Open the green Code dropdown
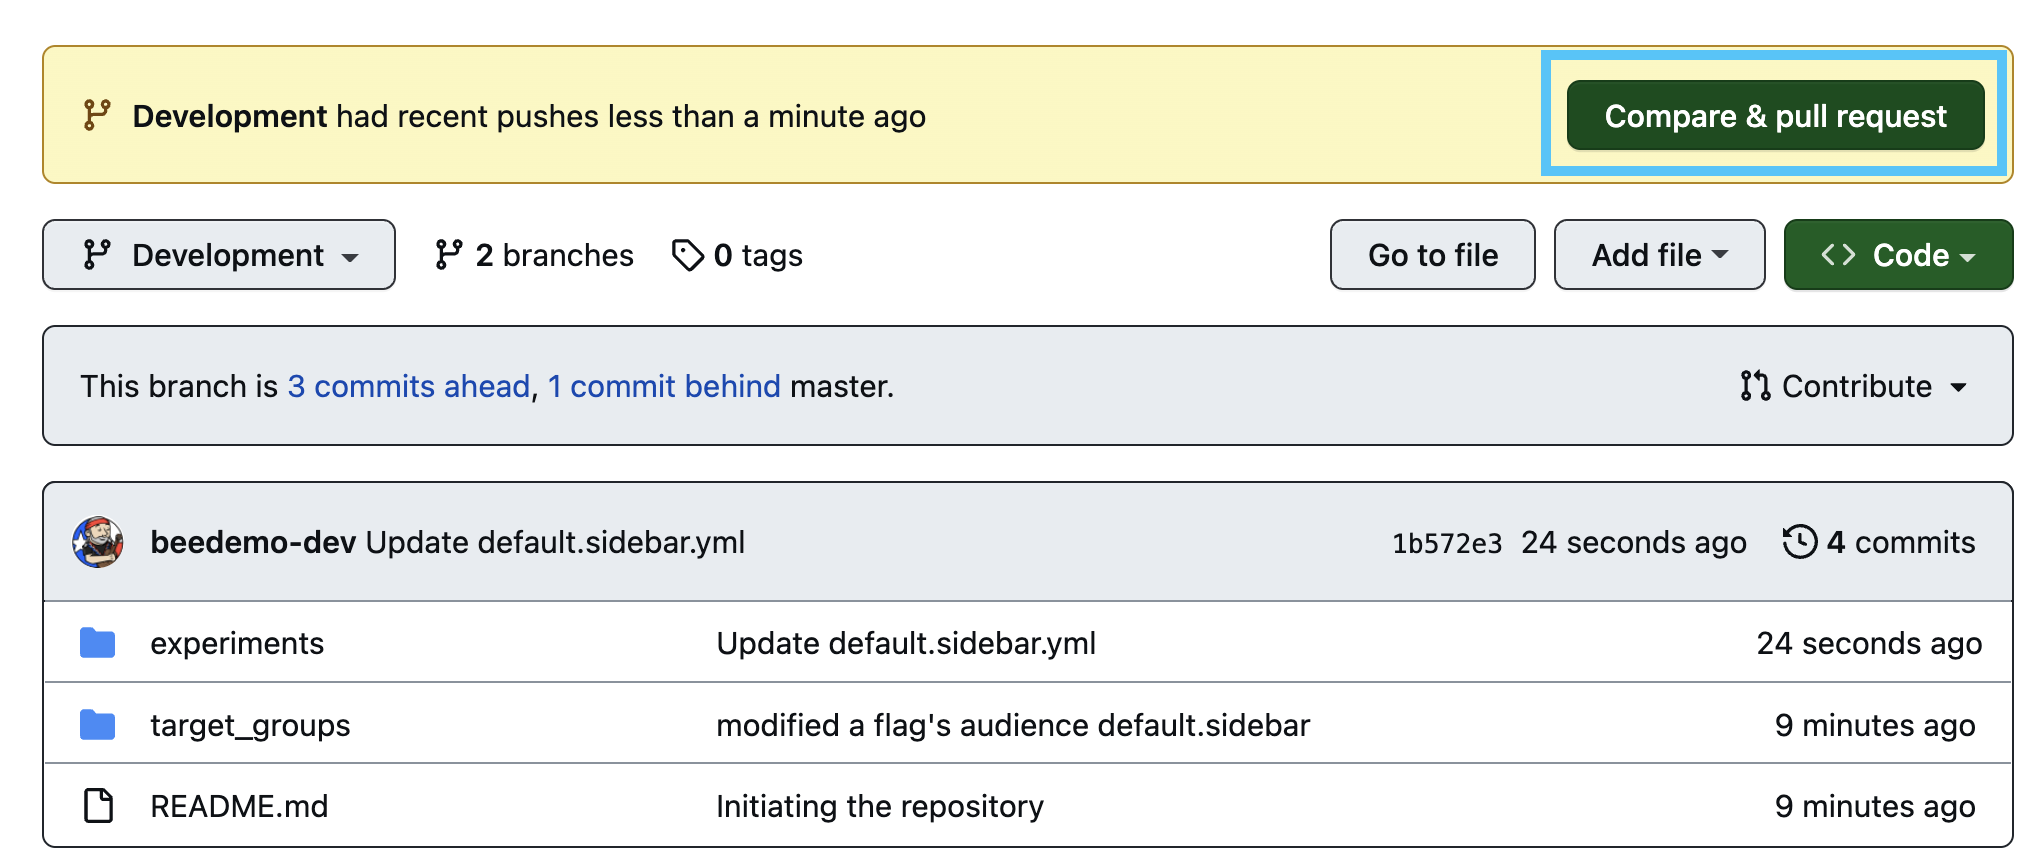2030x868 pixels. click(1897, 255)
